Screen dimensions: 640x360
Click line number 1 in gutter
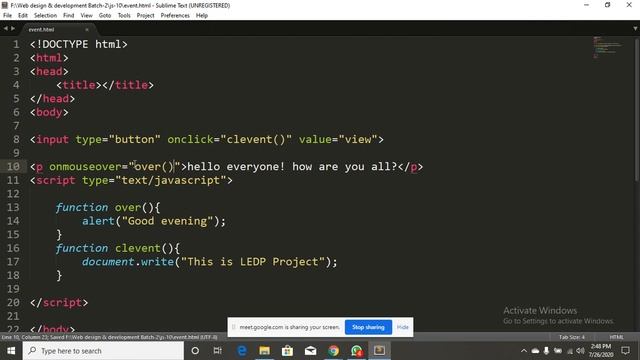16,44
